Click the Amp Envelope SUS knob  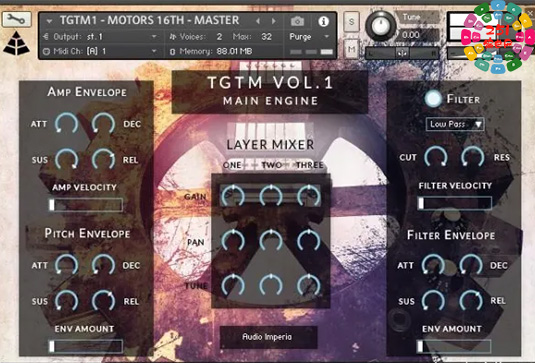pos(67,159)
